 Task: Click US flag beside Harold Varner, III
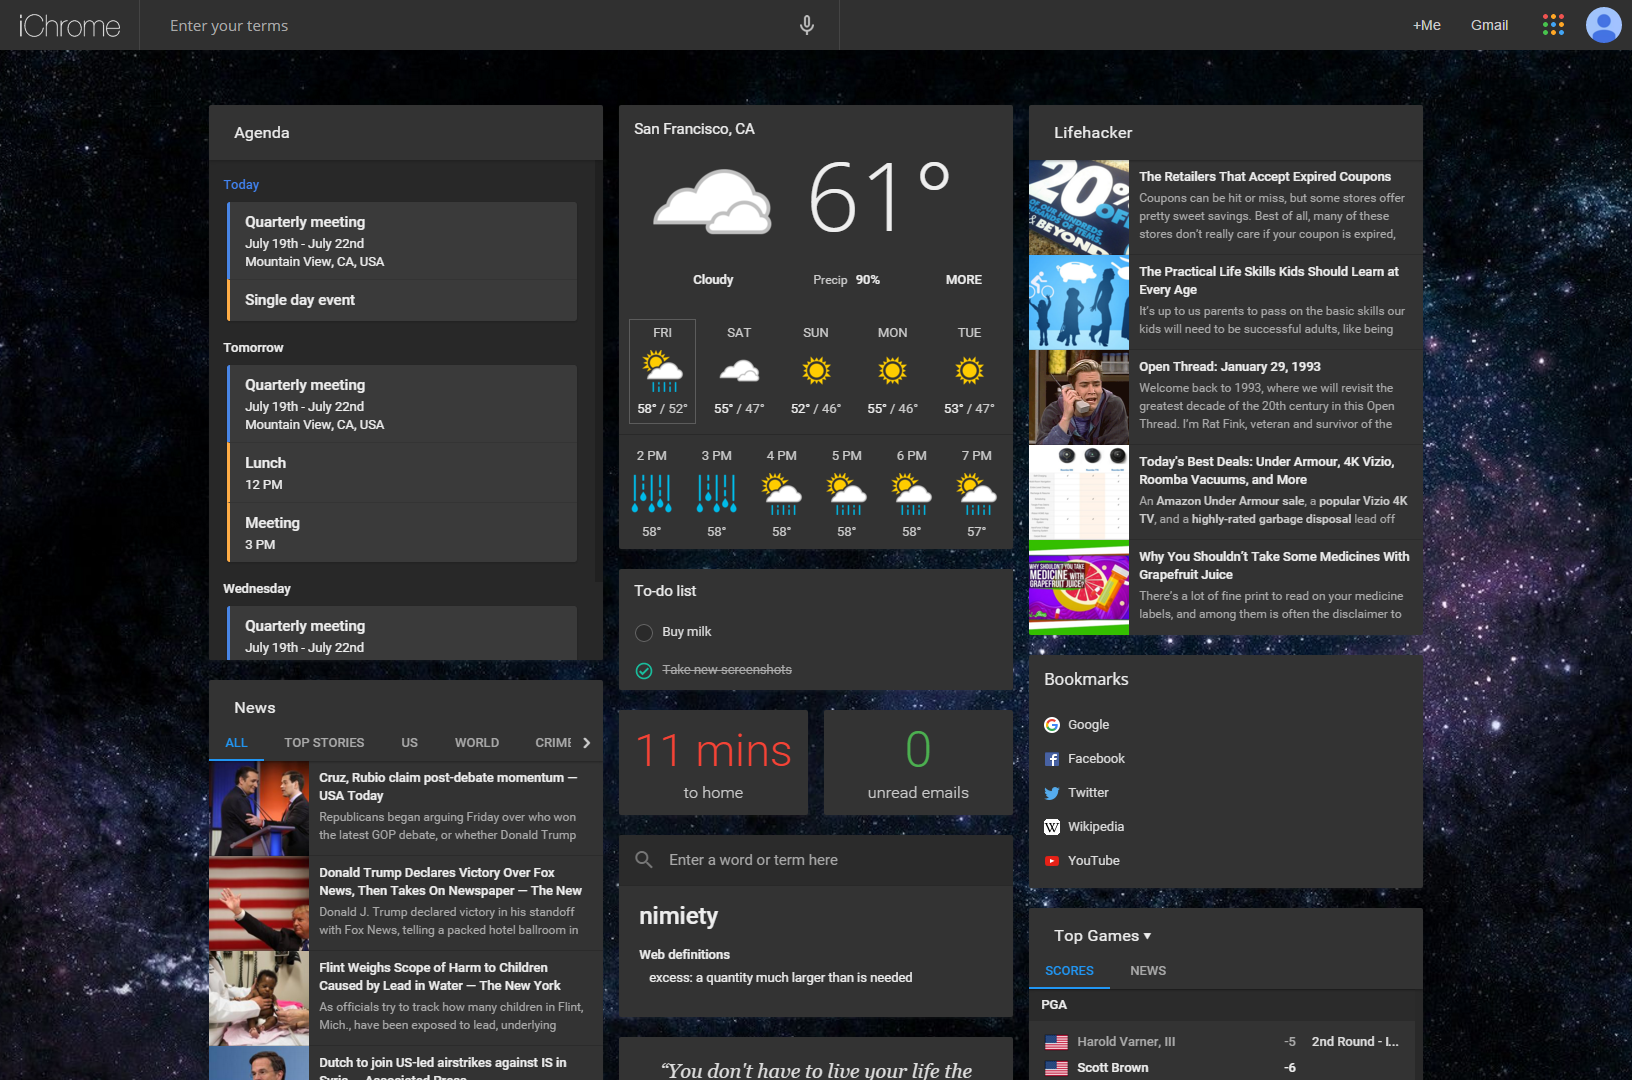(x=1056, y=1042)
